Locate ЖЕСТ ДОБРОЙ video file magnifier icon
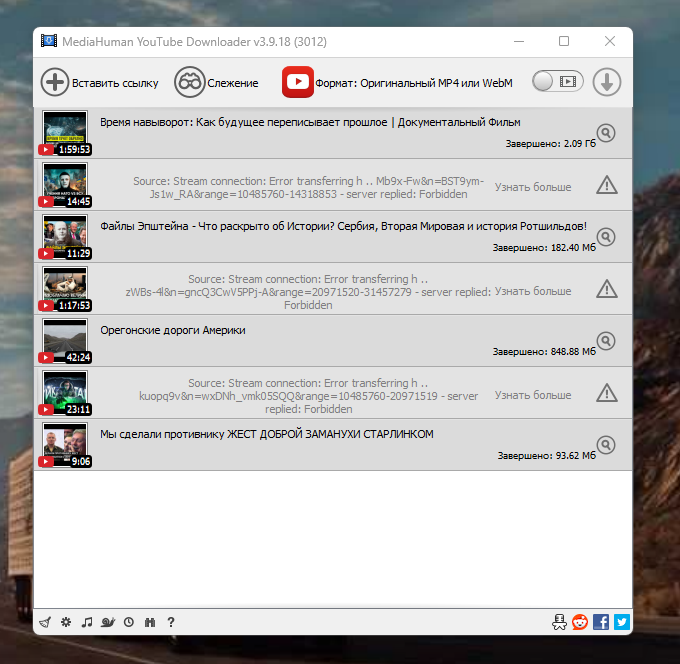Viewport: 680px width, 664px height. tap(606, 445)
